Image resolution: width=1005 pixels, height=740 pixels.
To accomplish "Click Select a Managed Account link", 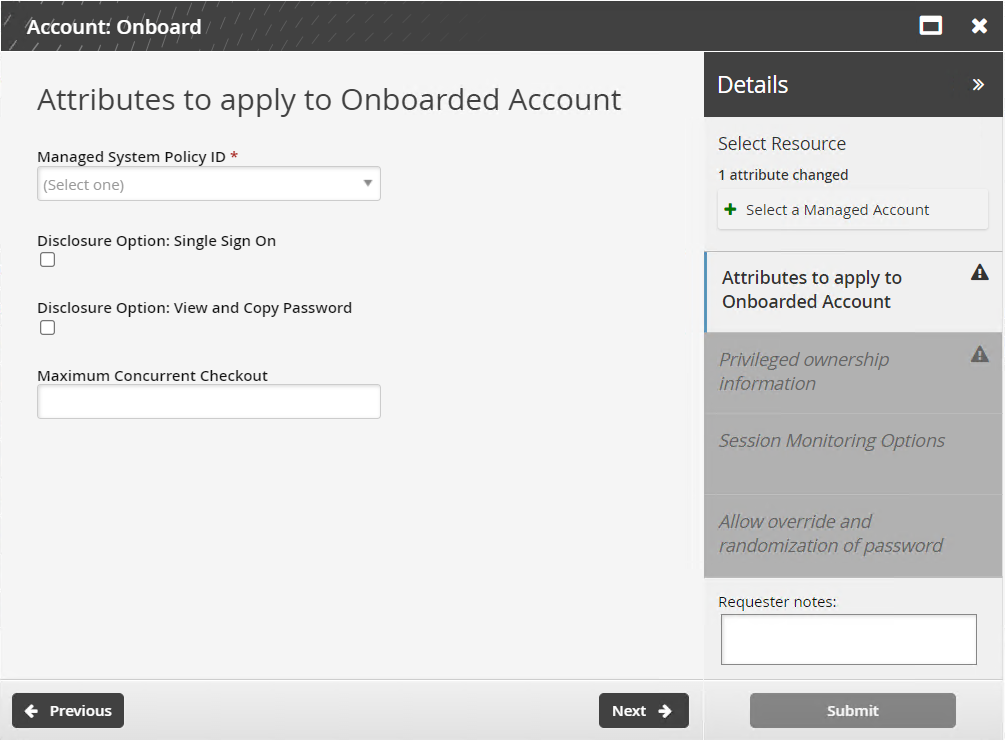I will click(x=837, y=210).
